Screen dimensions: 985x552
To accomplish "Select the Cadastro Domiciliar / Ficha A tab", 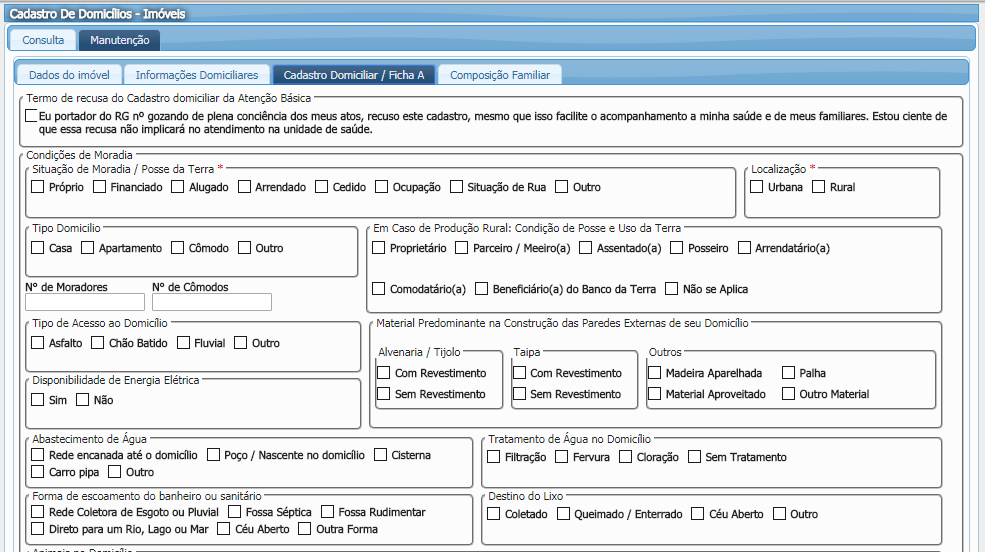I will pyautogui.click(x=354, y=75).
